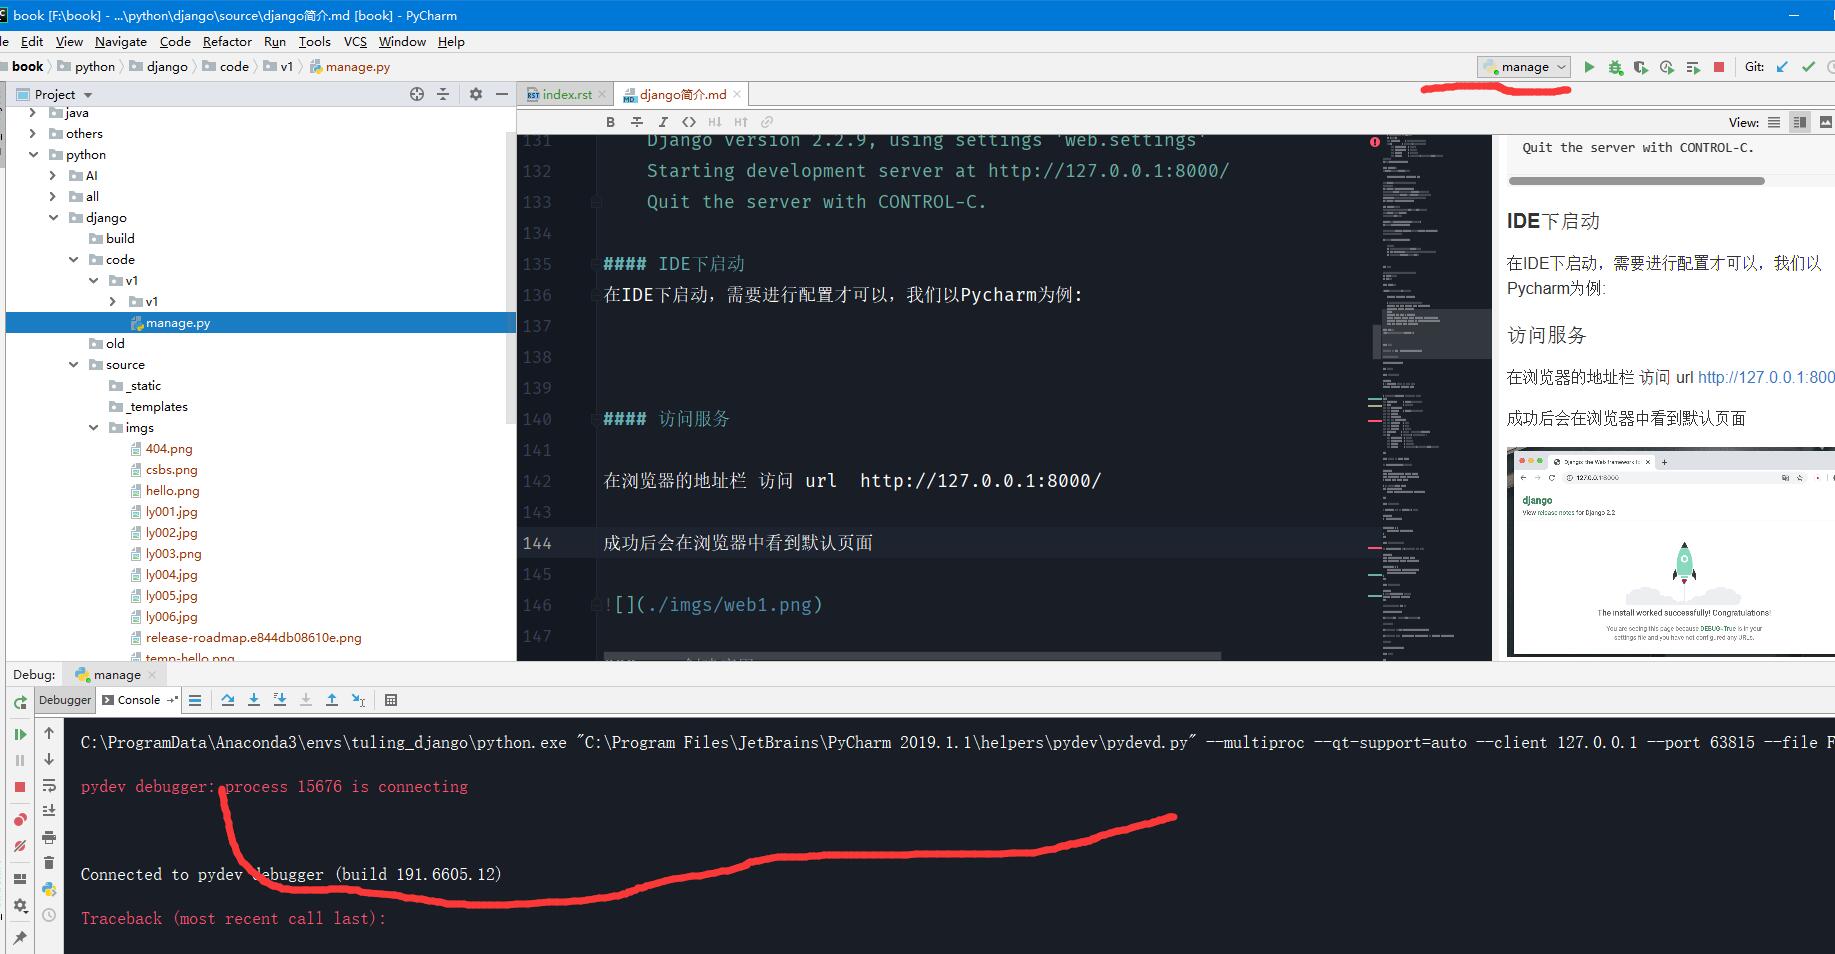Rerun manage in the Debug panel
Image resolution: width=1835 pixels, height=954 pixels.
pos(20,702)
